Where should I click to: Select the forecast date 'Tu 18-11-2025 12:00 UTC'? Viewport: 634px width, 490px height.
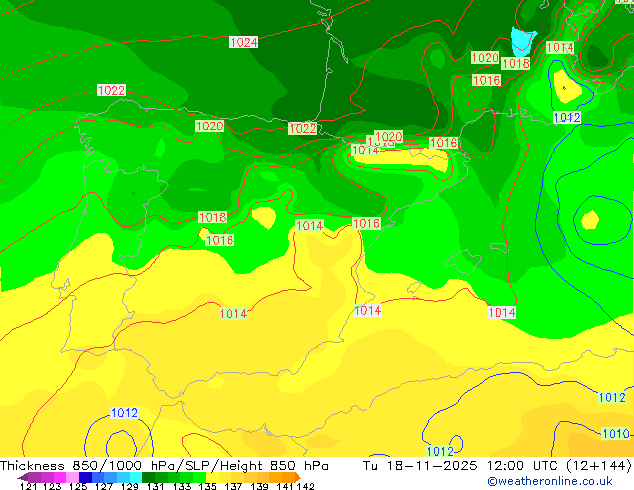point(461,465)
